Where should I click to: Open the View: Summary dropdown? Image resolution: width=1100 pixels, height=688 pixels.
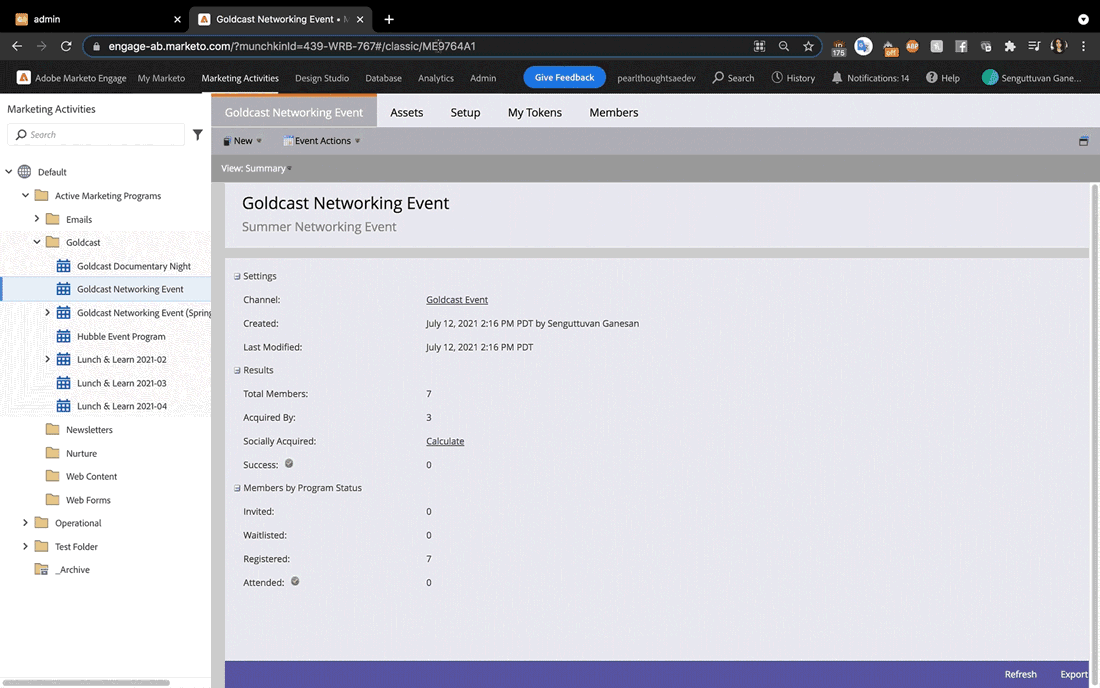point(256,168)
